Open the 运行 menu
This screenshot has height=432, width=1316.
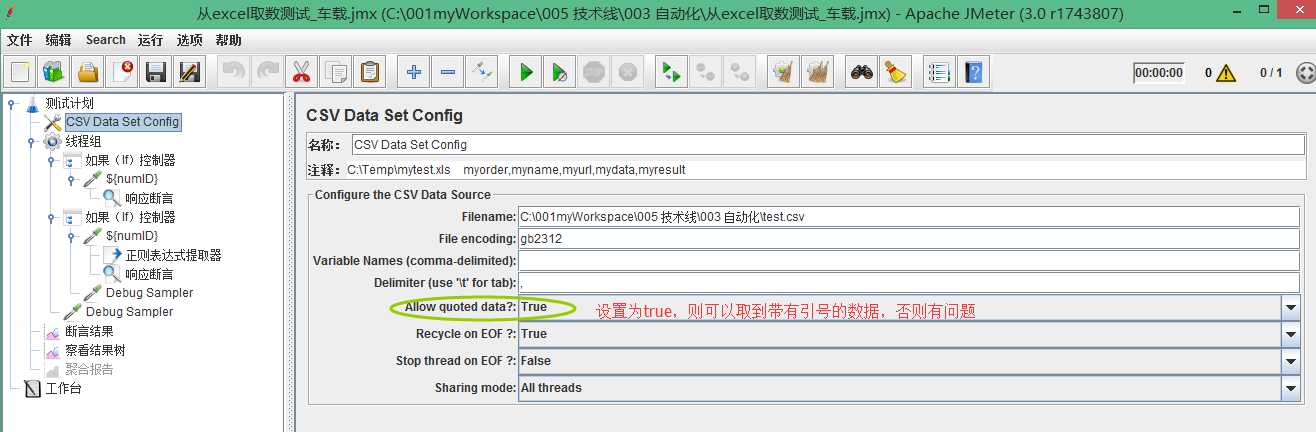coord(151,40)
